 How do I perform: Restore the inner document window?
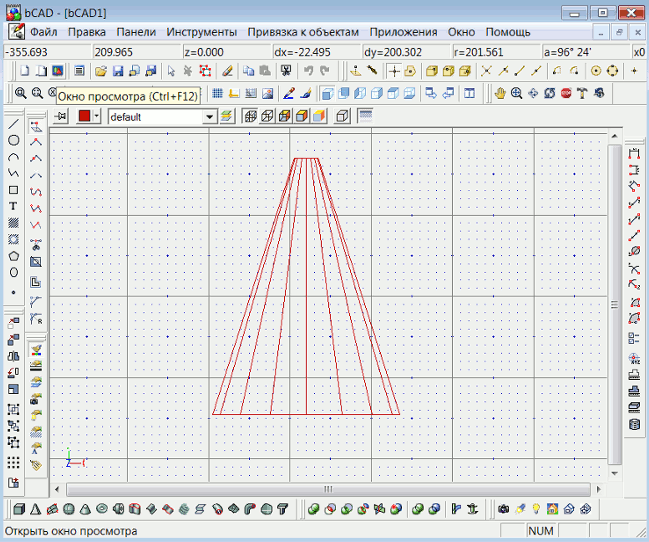(x=619, y=32)
